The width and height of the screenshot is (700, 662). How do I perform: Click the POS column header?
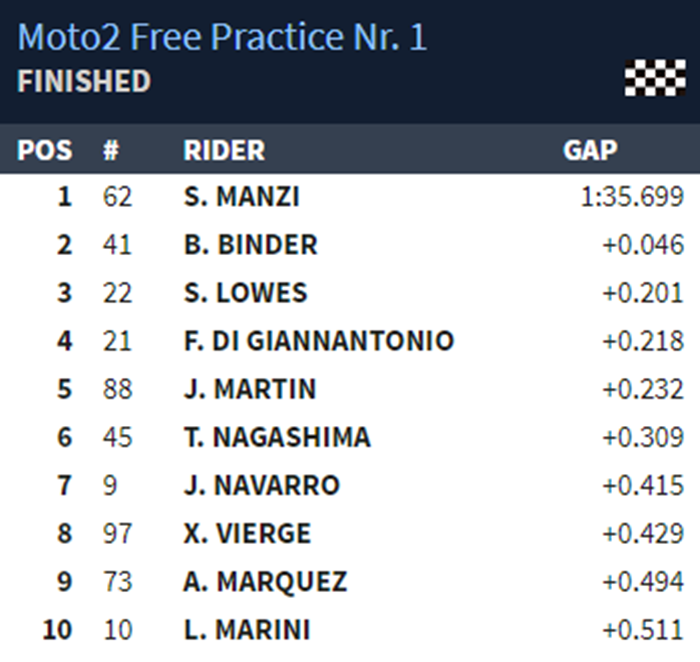[45, 150]
